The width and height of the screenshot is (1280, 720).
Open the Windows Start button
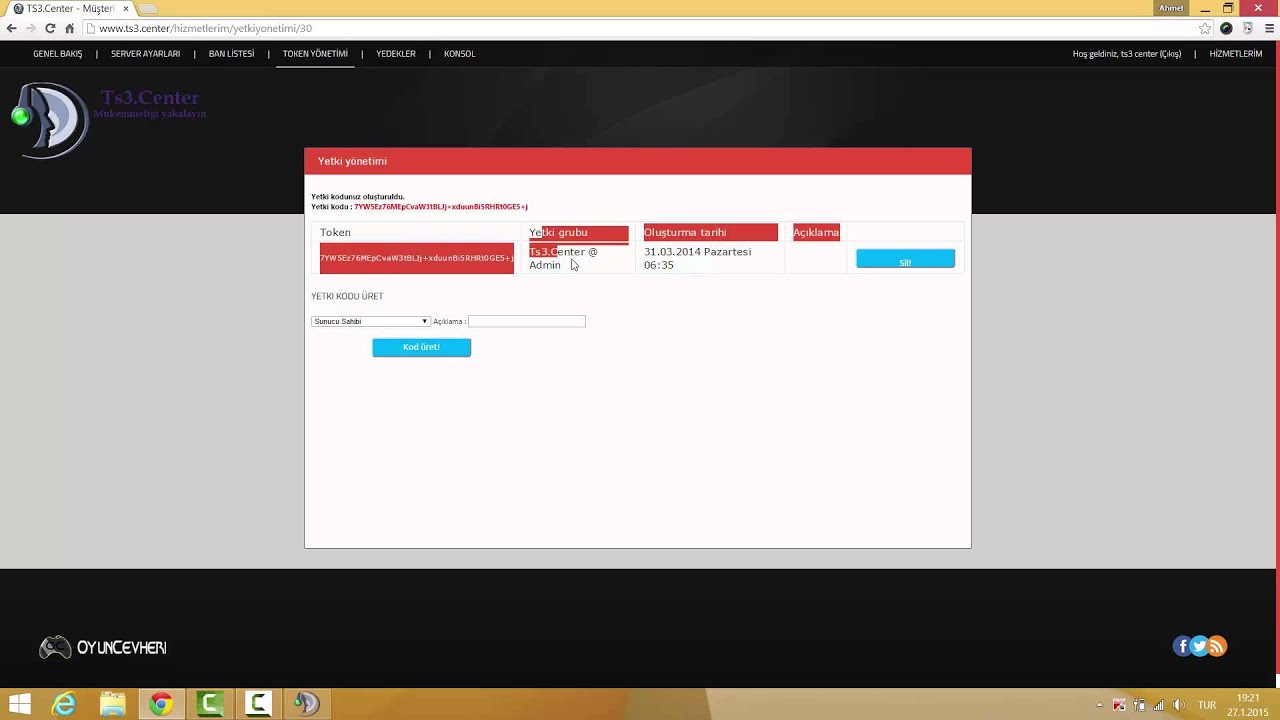[x=19, y=704]
